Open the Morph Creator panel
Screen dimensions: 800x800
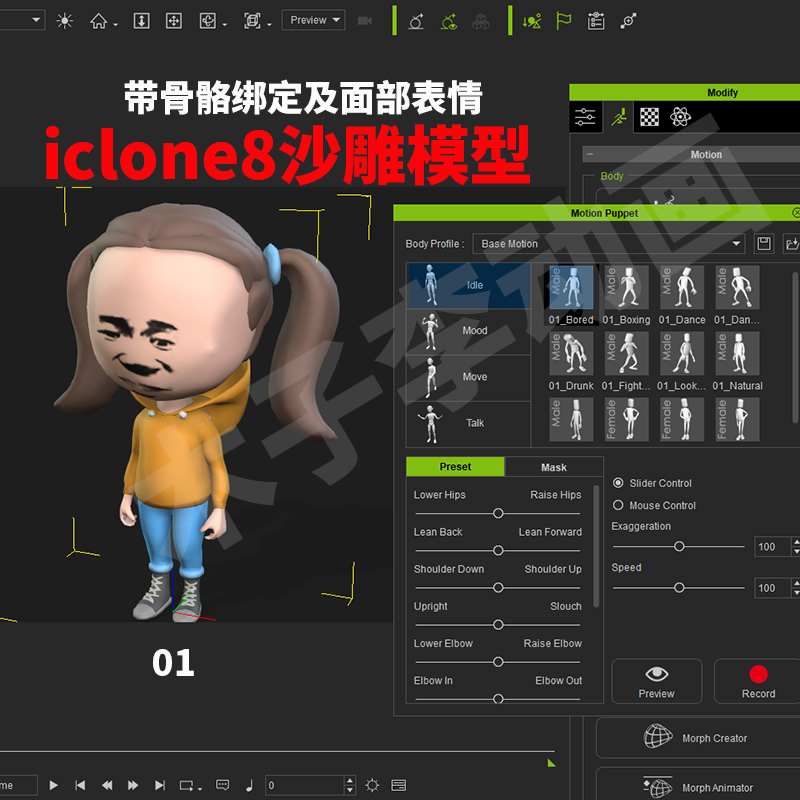pyautogui.click(x=700, y=738)
